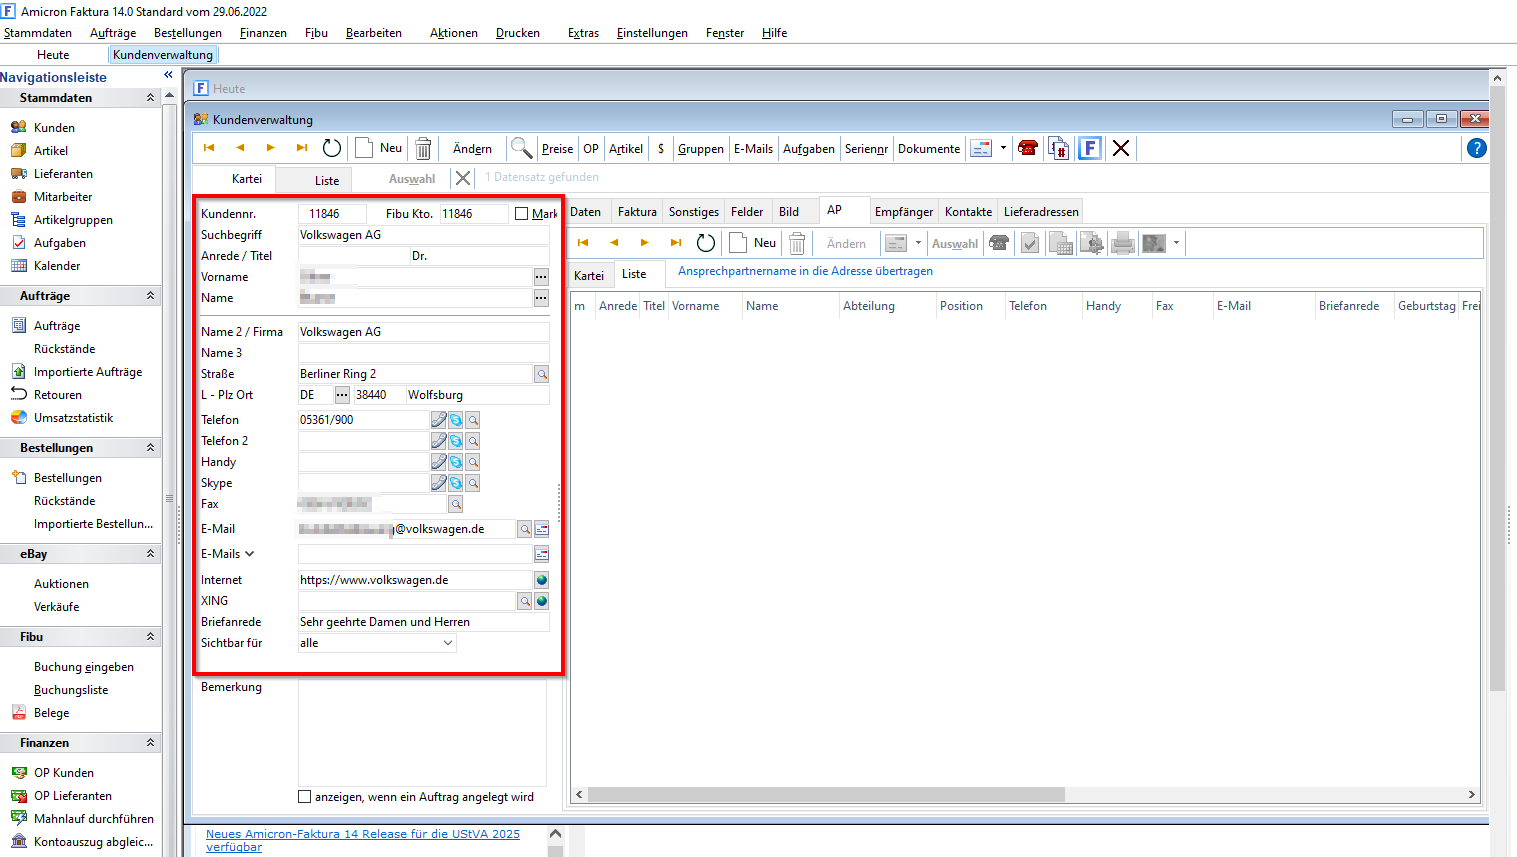Collapse the Stammdaten section
The width and height of the screenshot is (1517, 857).
(x=150, y=98)
